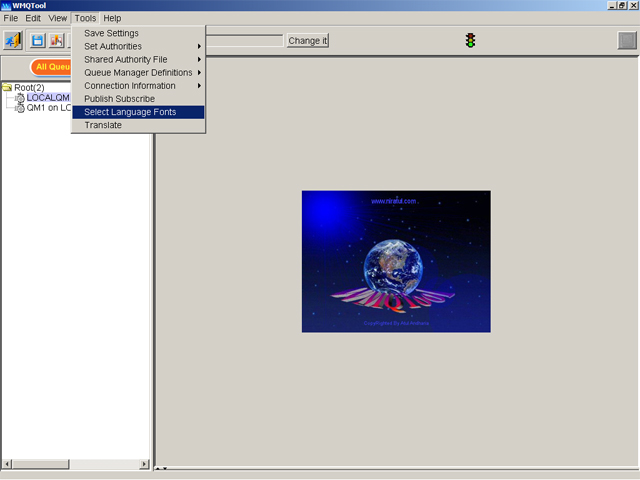640x480 pixels.
Task: Minimize the WMQTool window
Action: coord(611,5)
